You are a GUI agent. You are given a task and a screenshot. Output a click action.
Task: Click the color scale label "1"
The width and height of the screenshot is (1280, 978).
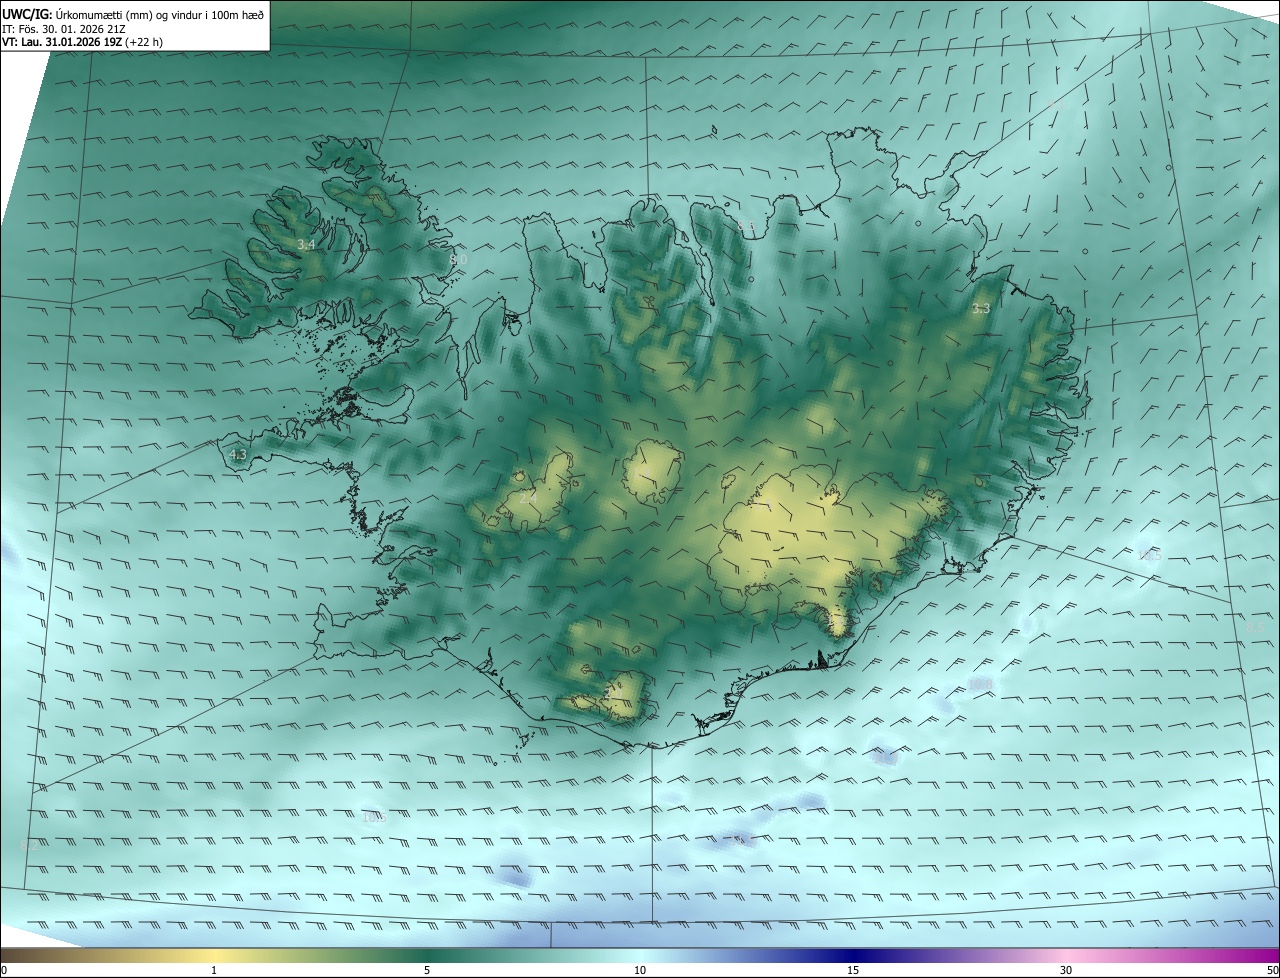click(214, 970)
